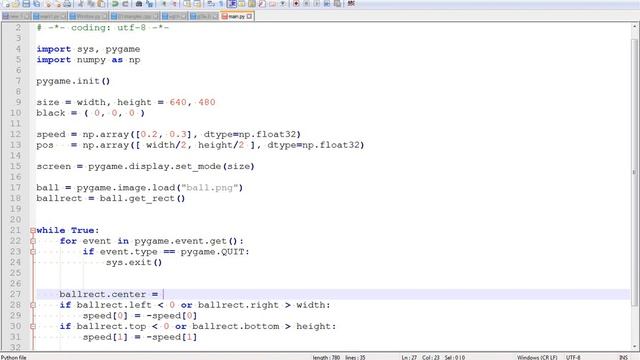Redo the edit with the Redo arrow

point(125,4)
